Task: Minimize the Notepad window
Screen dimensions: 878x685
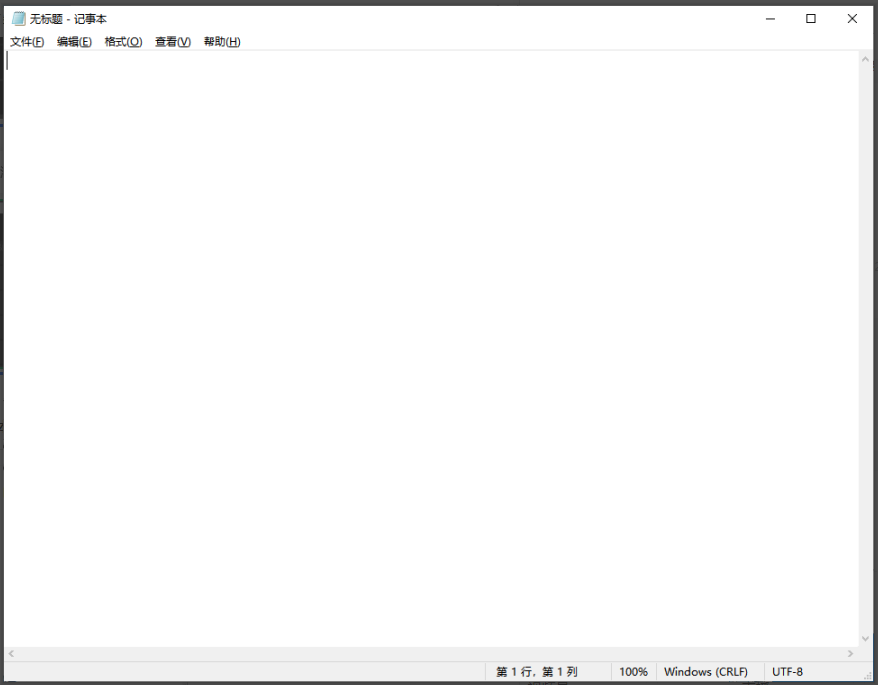Action: pyautogui.click(x=769, y=18)
